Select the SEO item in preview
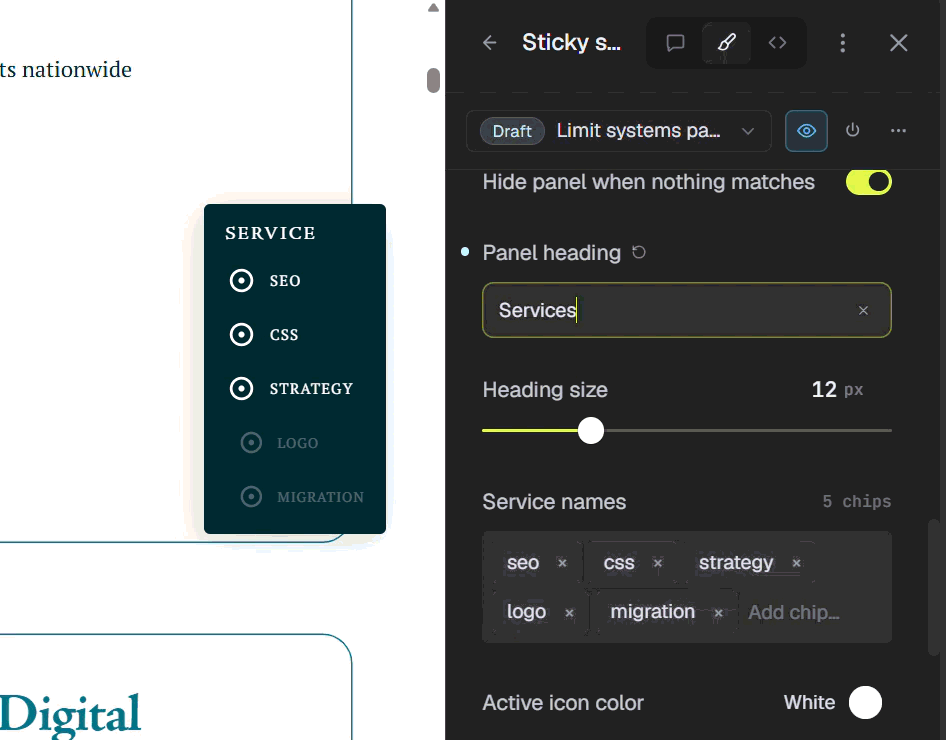946x740 pixels. pos(265,280)
